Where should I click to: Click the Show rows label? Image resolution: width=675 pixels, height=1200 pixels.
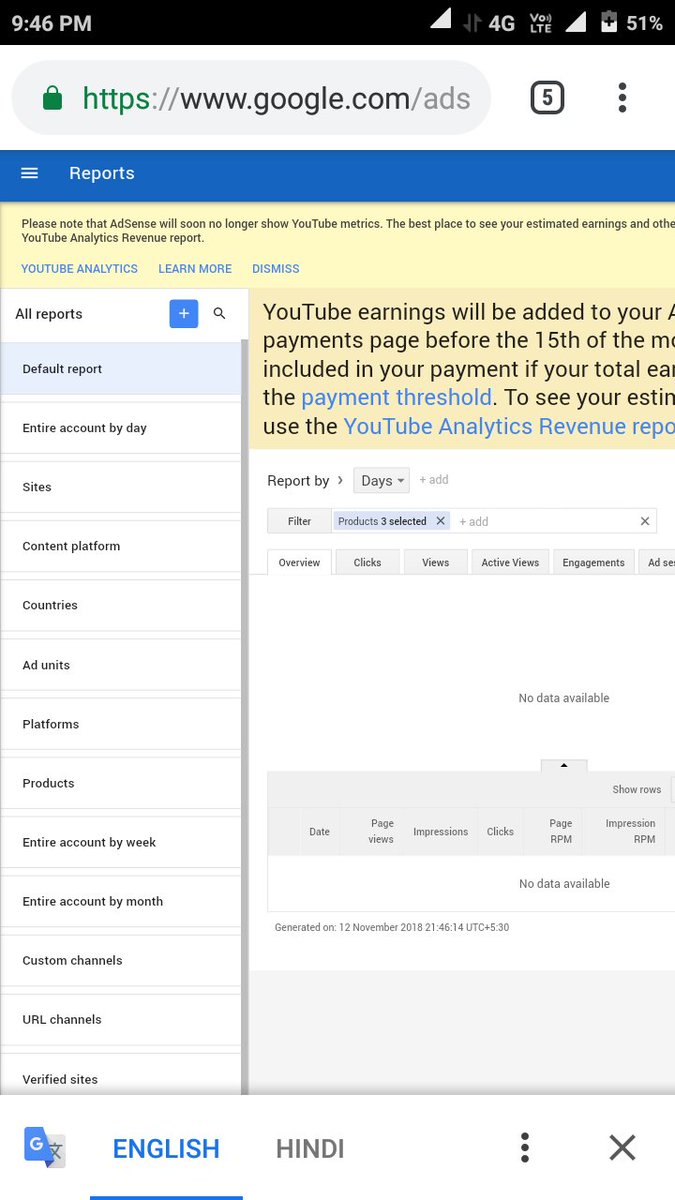point(637,790)
